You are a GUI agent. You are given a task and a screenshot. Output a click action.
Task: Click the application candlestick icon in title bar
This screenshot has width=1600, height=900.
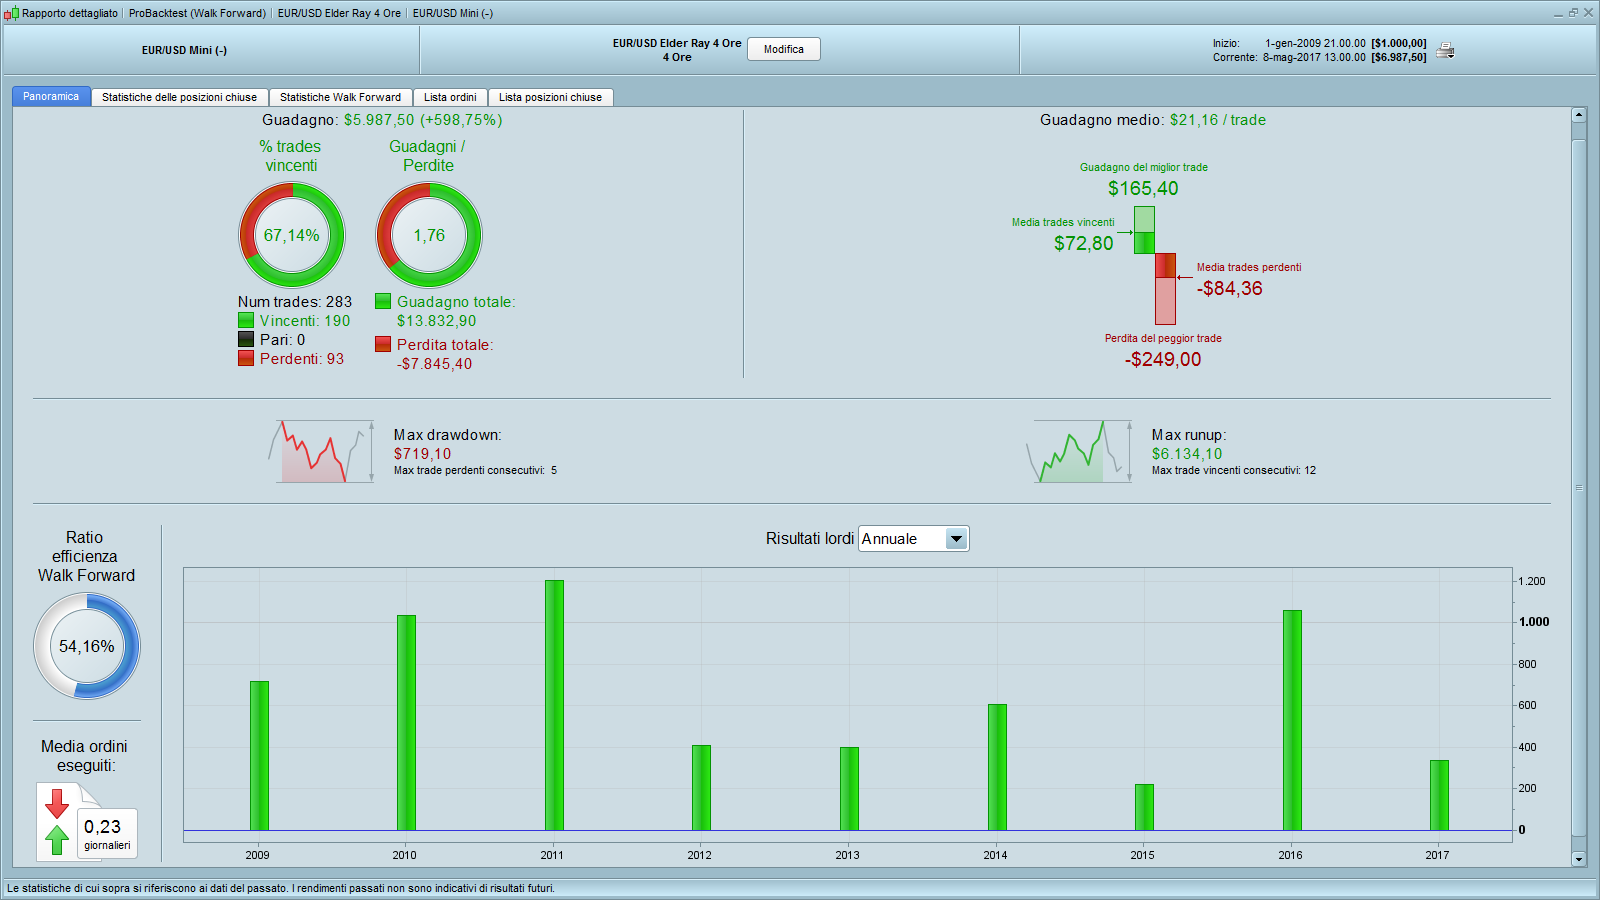(11, 13)
